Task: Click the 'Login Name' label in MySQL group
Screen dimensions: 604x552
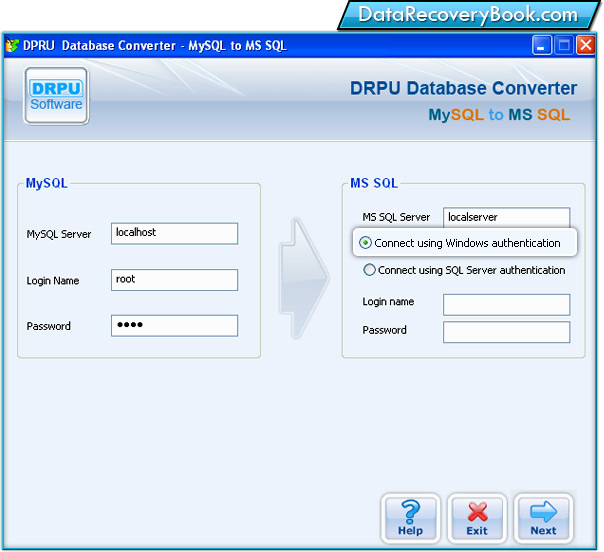Action: pyautogui.click(x=53, y=281)
